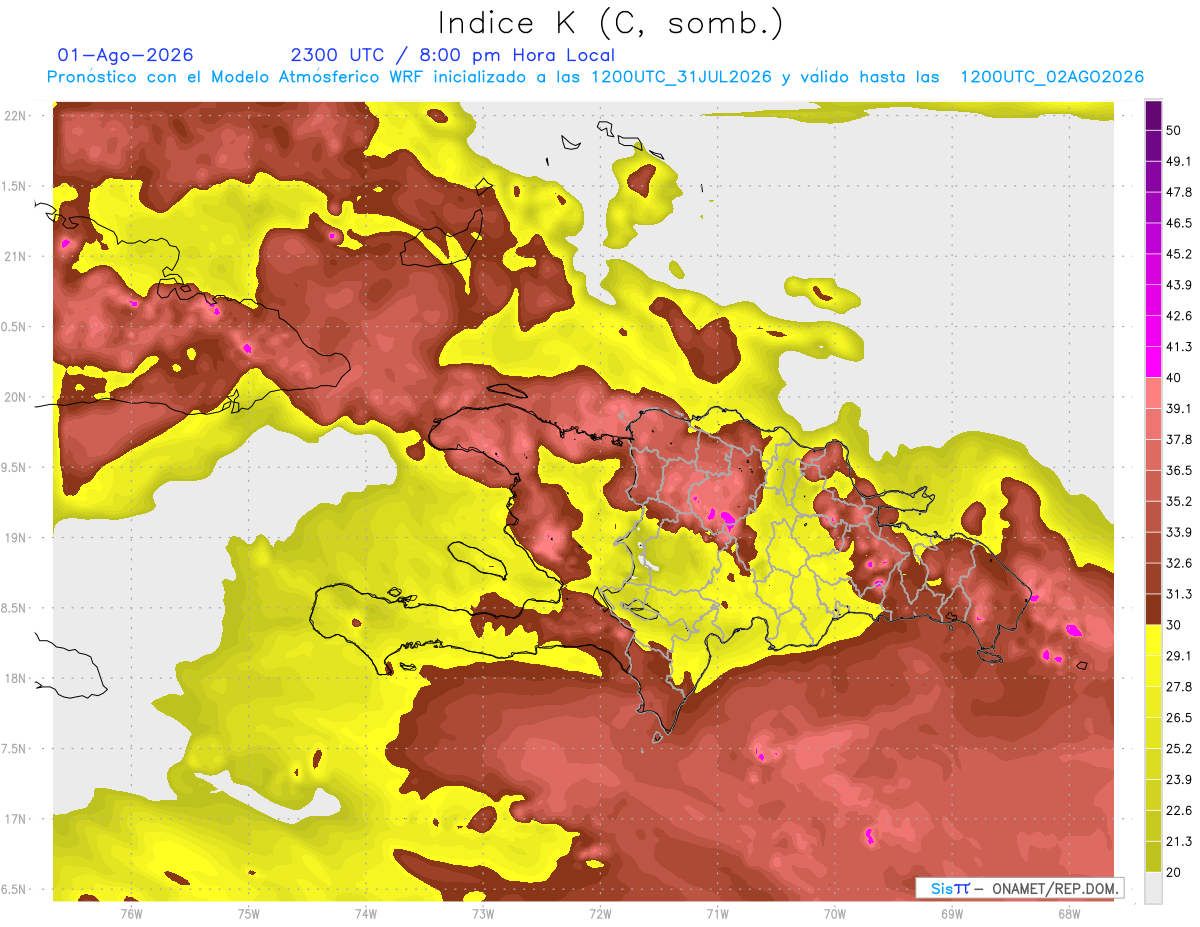Click the '0.5N' latitude label
The image size is (1200, 927).
(x=15, y=327)
